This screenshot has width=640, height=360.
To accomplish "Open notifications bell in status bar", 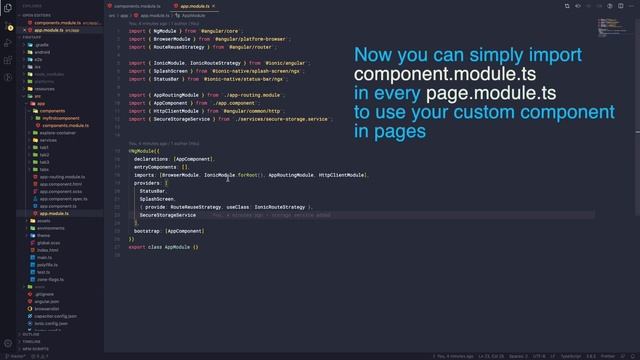I will (633, 356).
